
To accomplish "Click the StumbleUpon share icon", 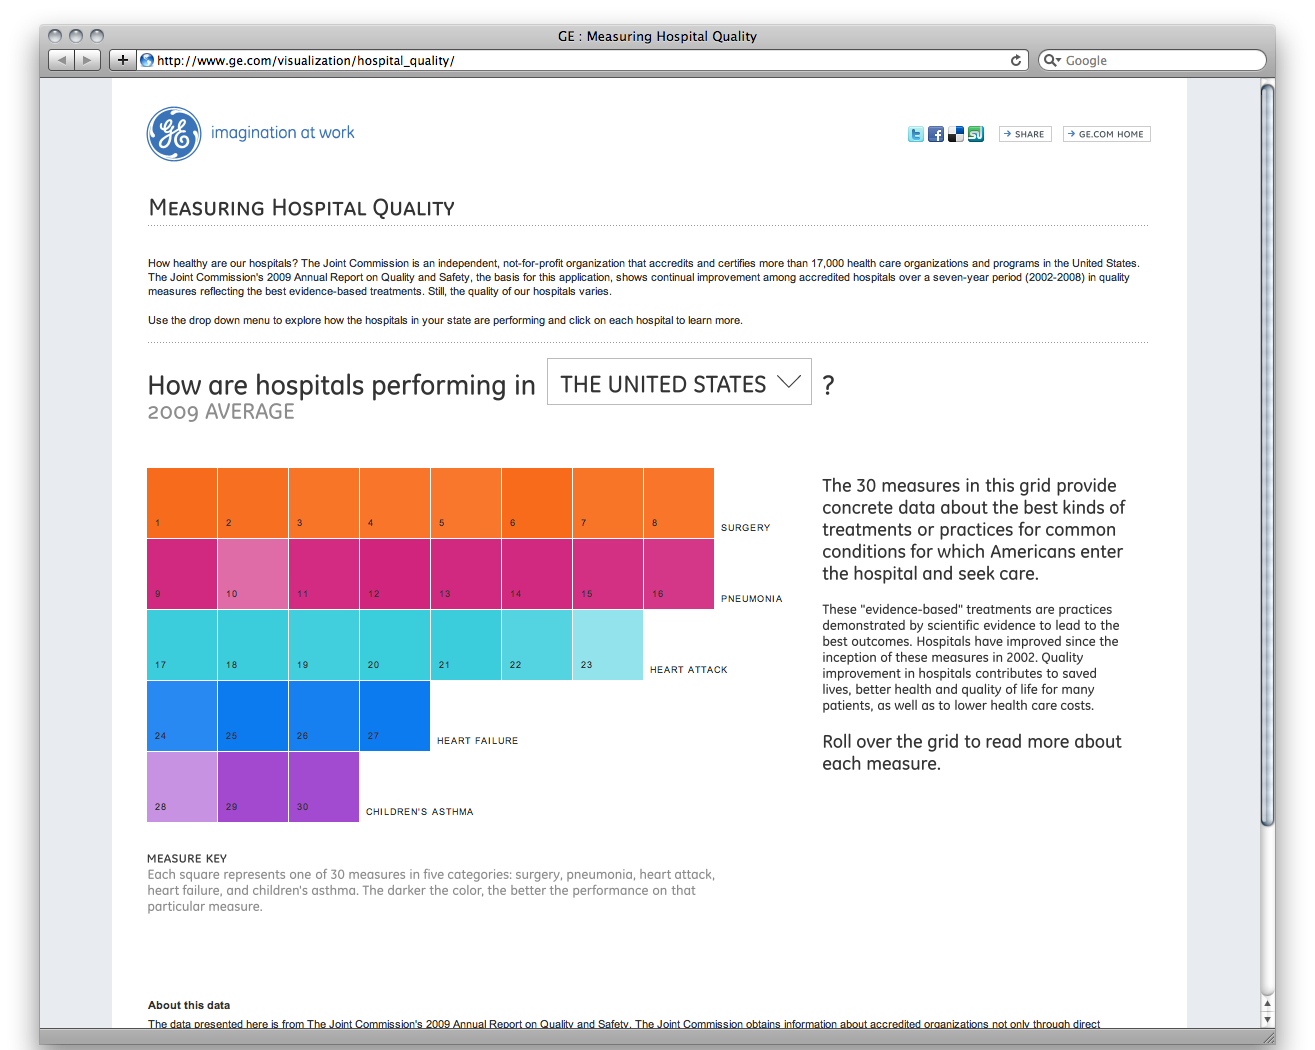I will click(976, 134).
